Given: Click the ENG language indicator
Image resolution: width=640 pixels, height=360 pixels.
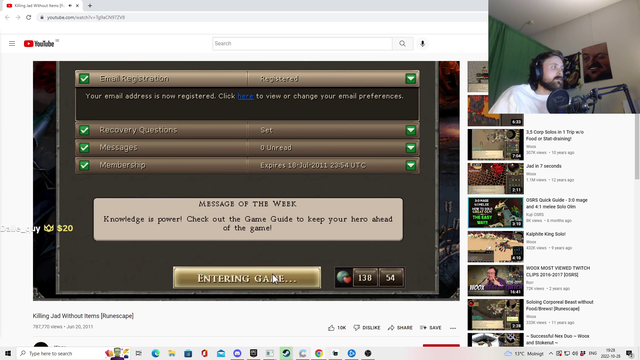Looking at the screenshot, I should coord(593,353).
